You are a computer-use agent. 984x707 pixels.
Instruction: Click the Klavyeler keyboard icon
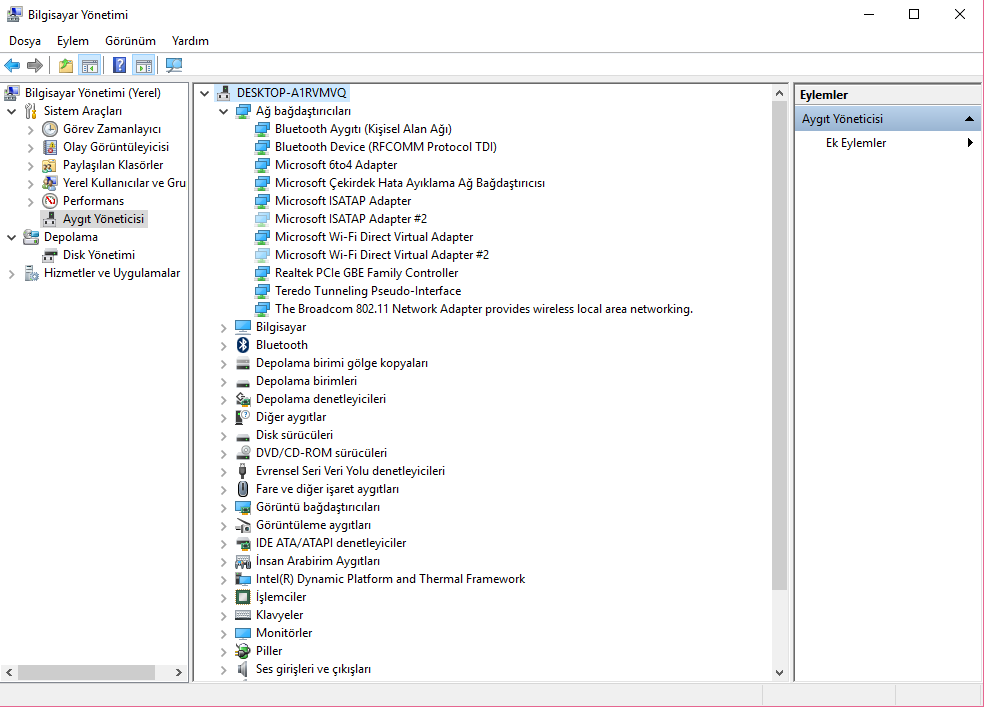[243, 615]
